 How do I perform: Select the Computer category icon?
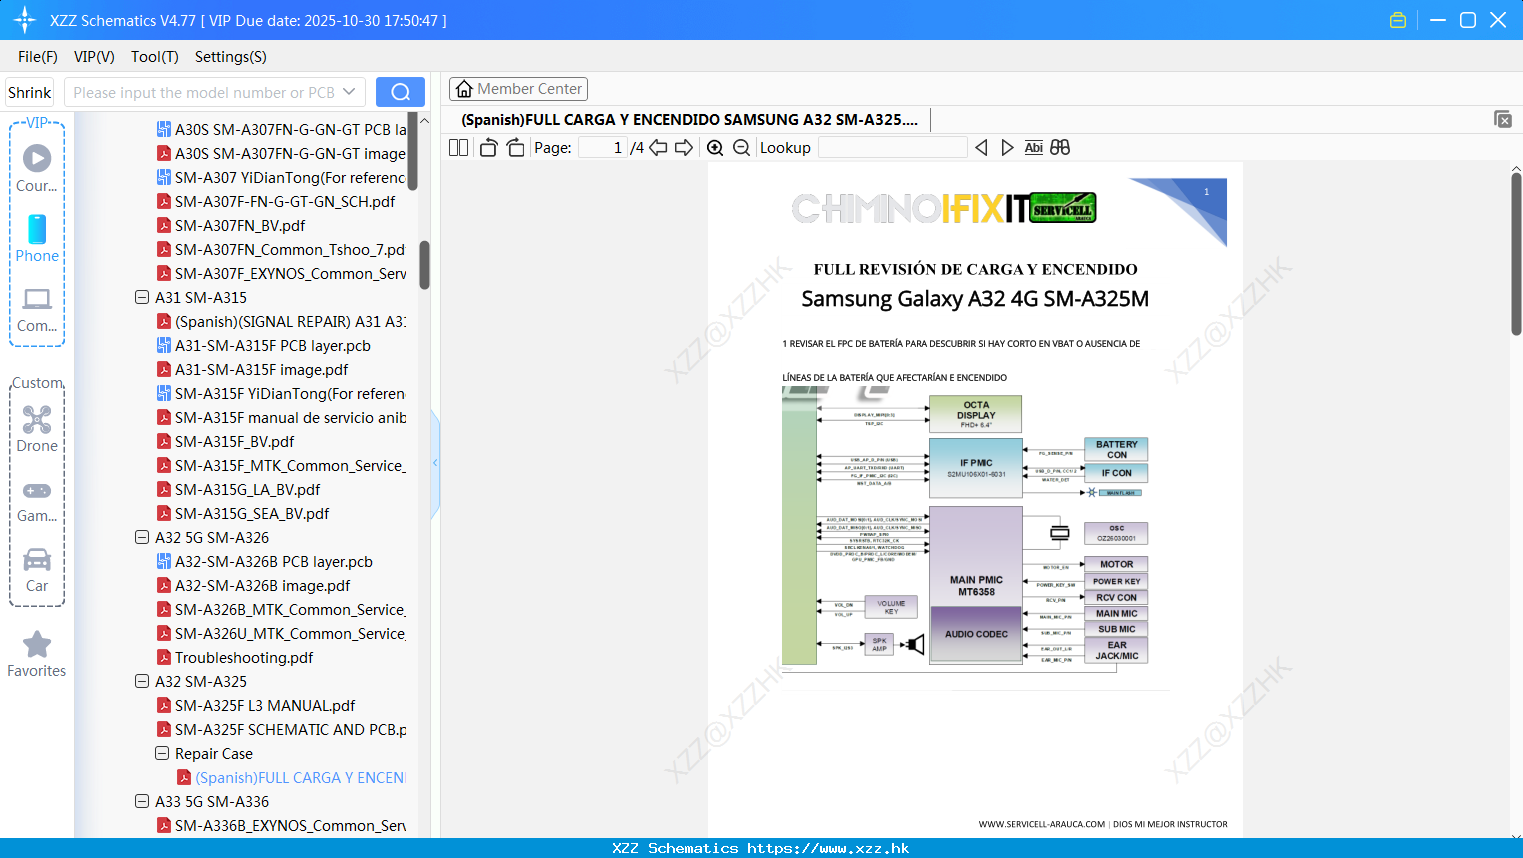click(37, 309)
